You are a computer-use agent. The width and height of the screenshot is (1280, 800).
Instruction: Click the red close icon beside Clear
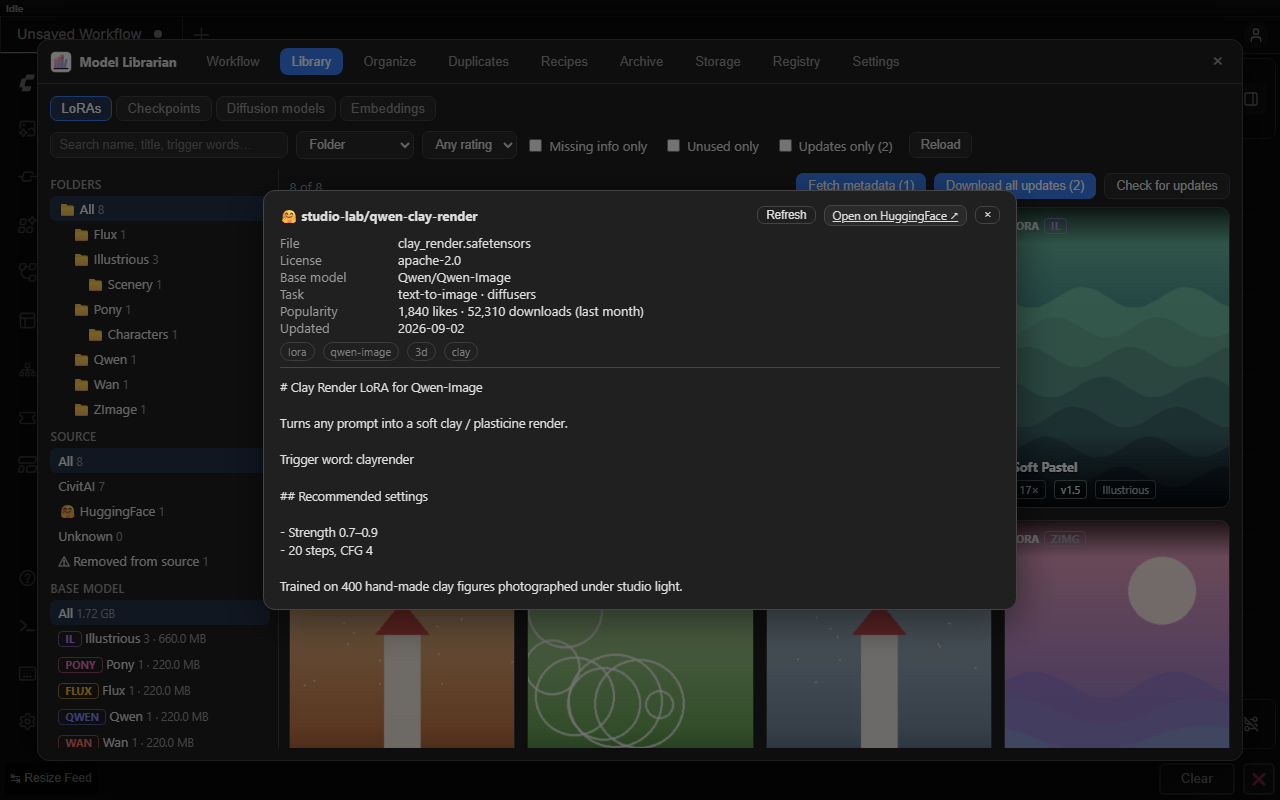[x=1259, y=779]
